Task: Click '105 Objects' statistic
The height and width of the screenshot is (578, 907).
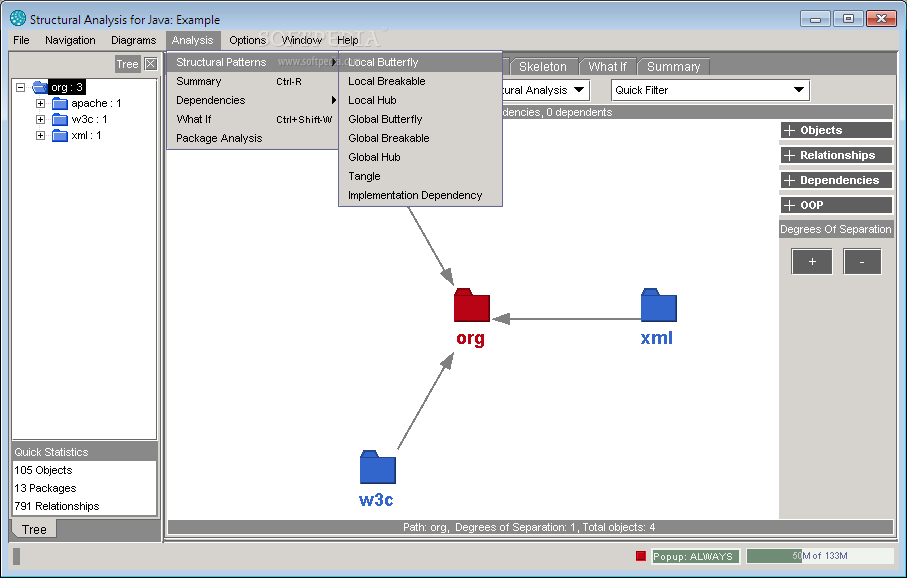Action: (43, 470)
